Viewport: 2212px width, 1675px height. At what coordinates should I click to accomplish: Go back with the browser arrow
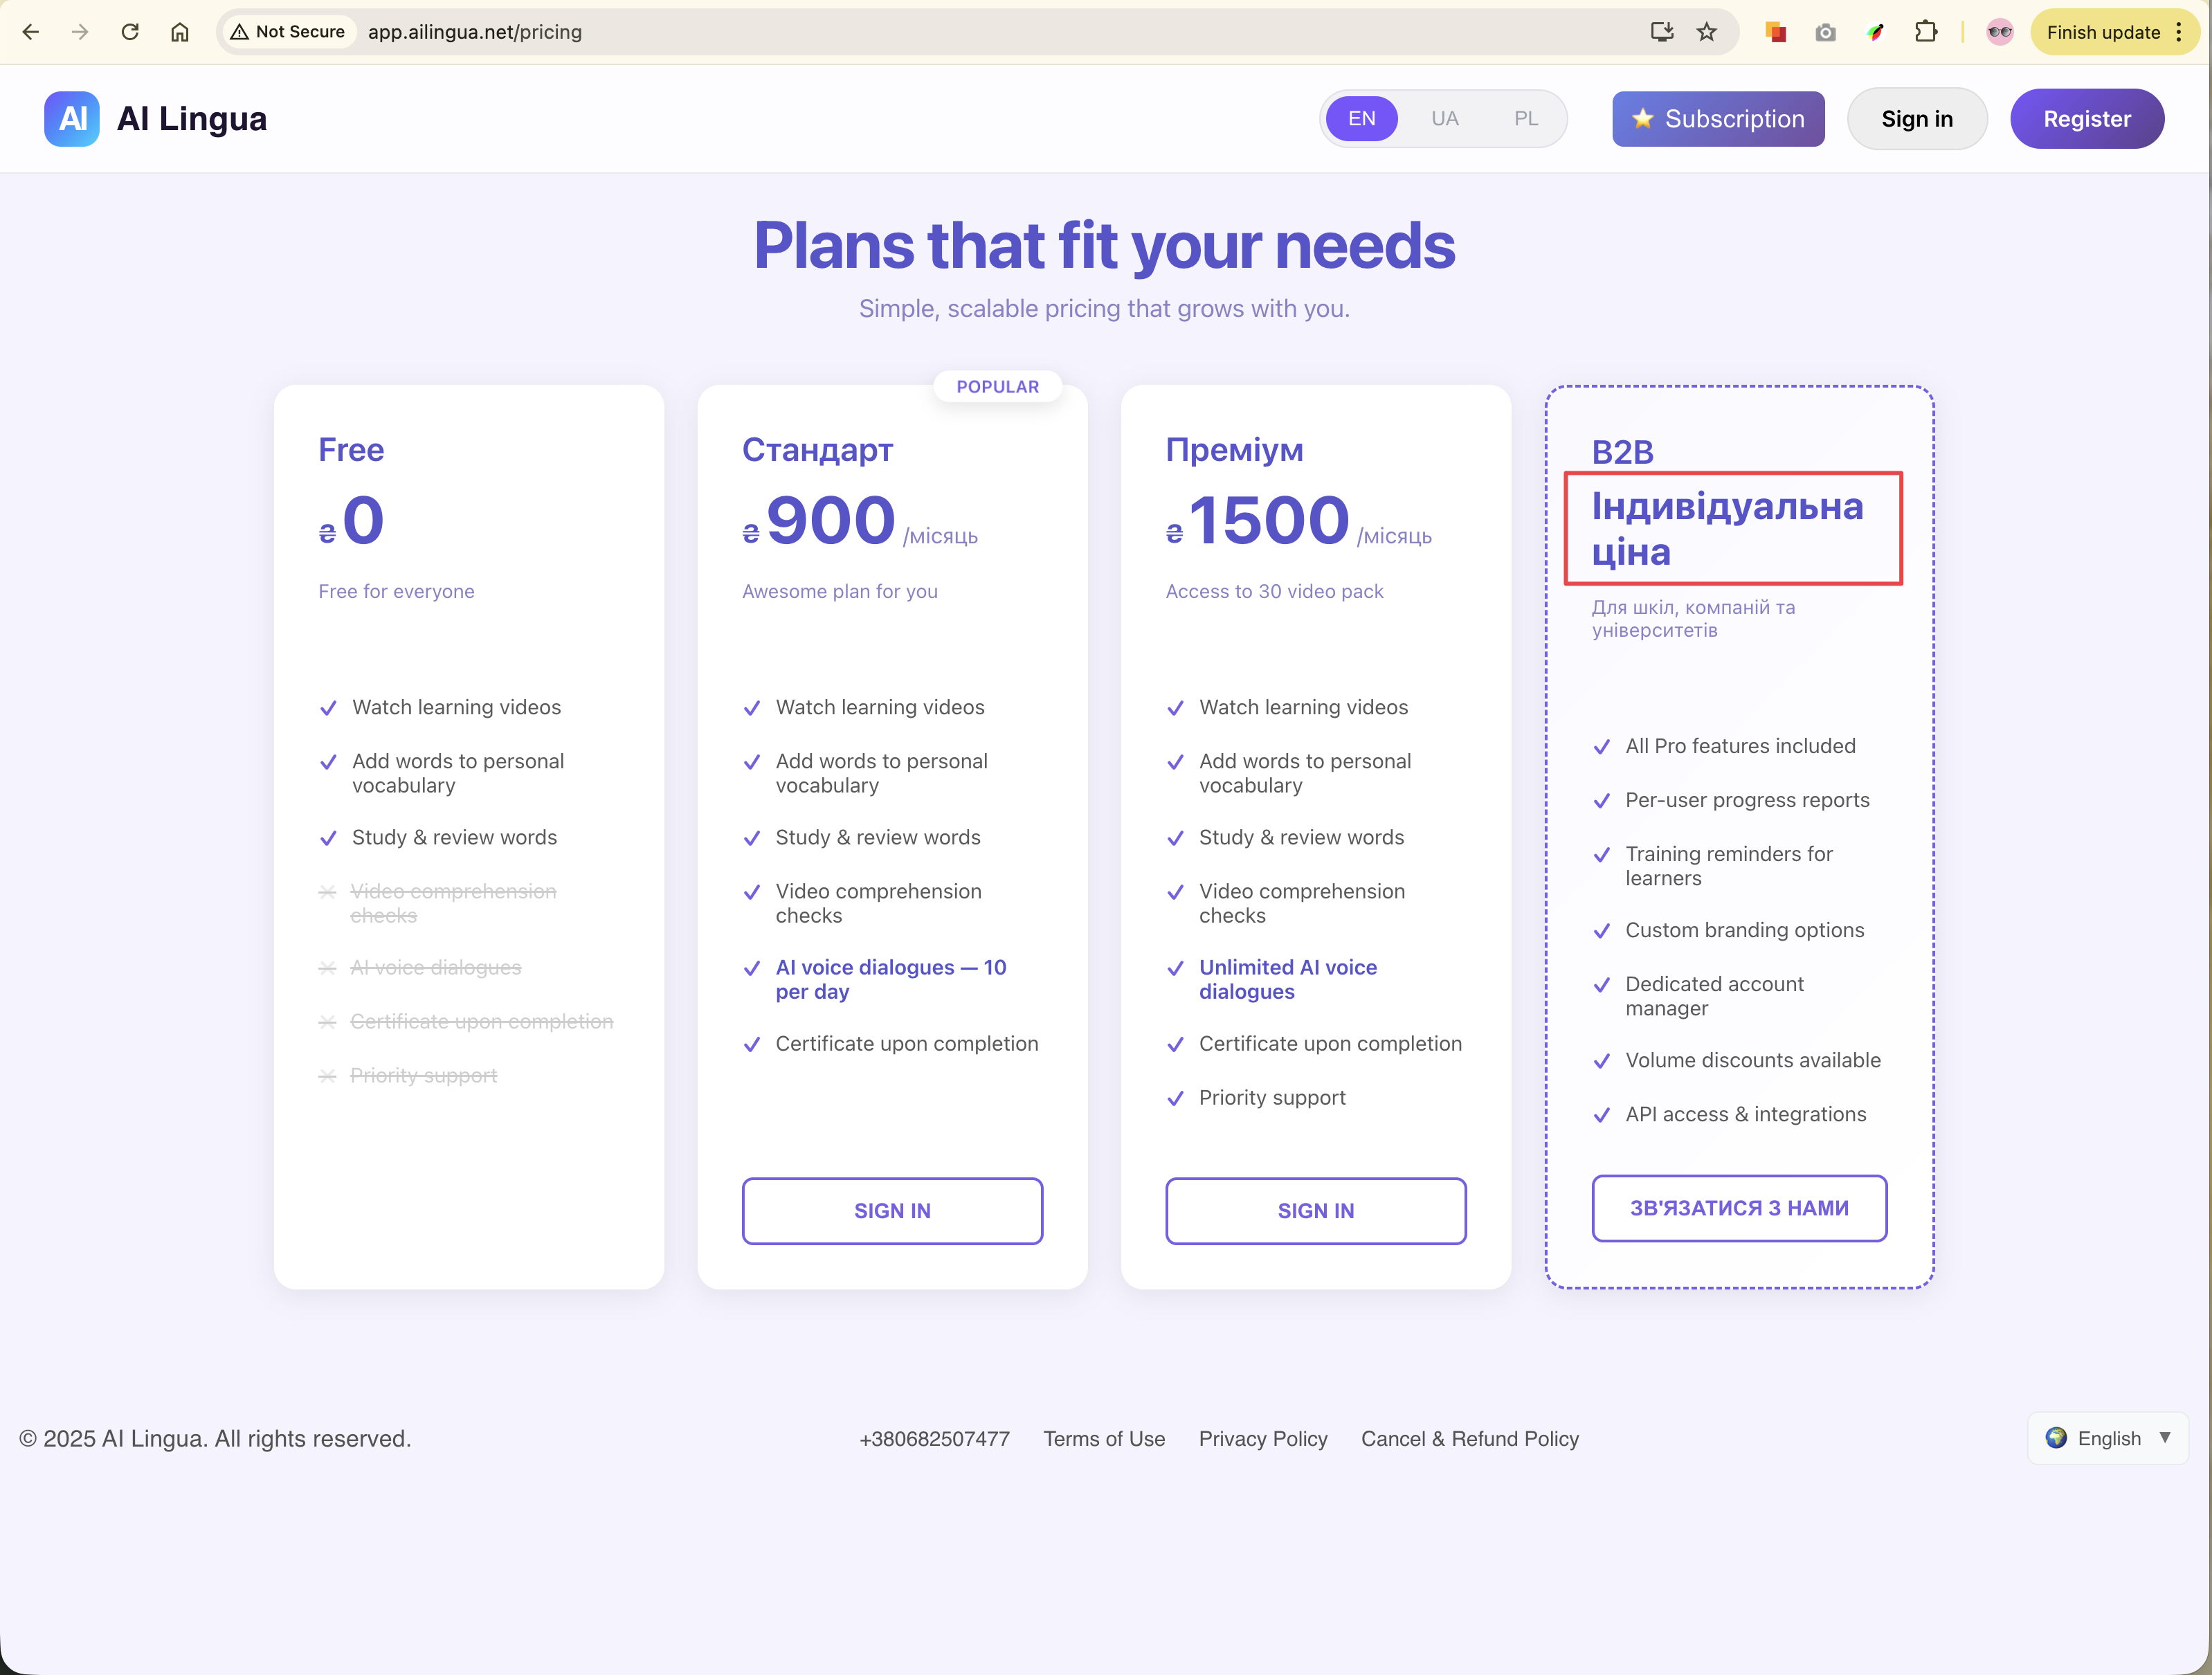click(x=31, y=32)
